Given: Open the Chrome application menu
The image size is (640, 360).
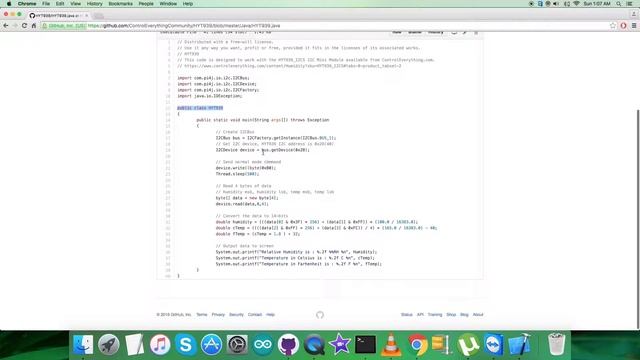Looking at the screenshot, I should (x=27, y=4).
